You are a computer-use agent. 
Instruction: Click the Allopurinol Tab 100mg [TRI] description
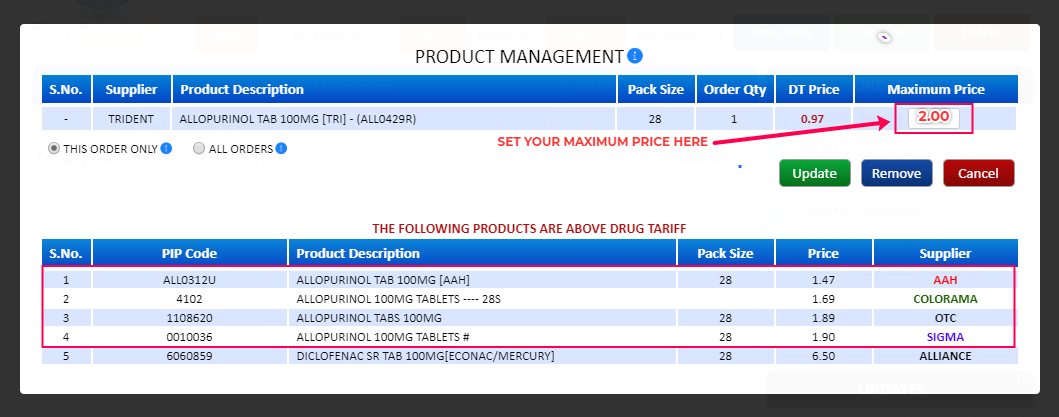[297, 119]
